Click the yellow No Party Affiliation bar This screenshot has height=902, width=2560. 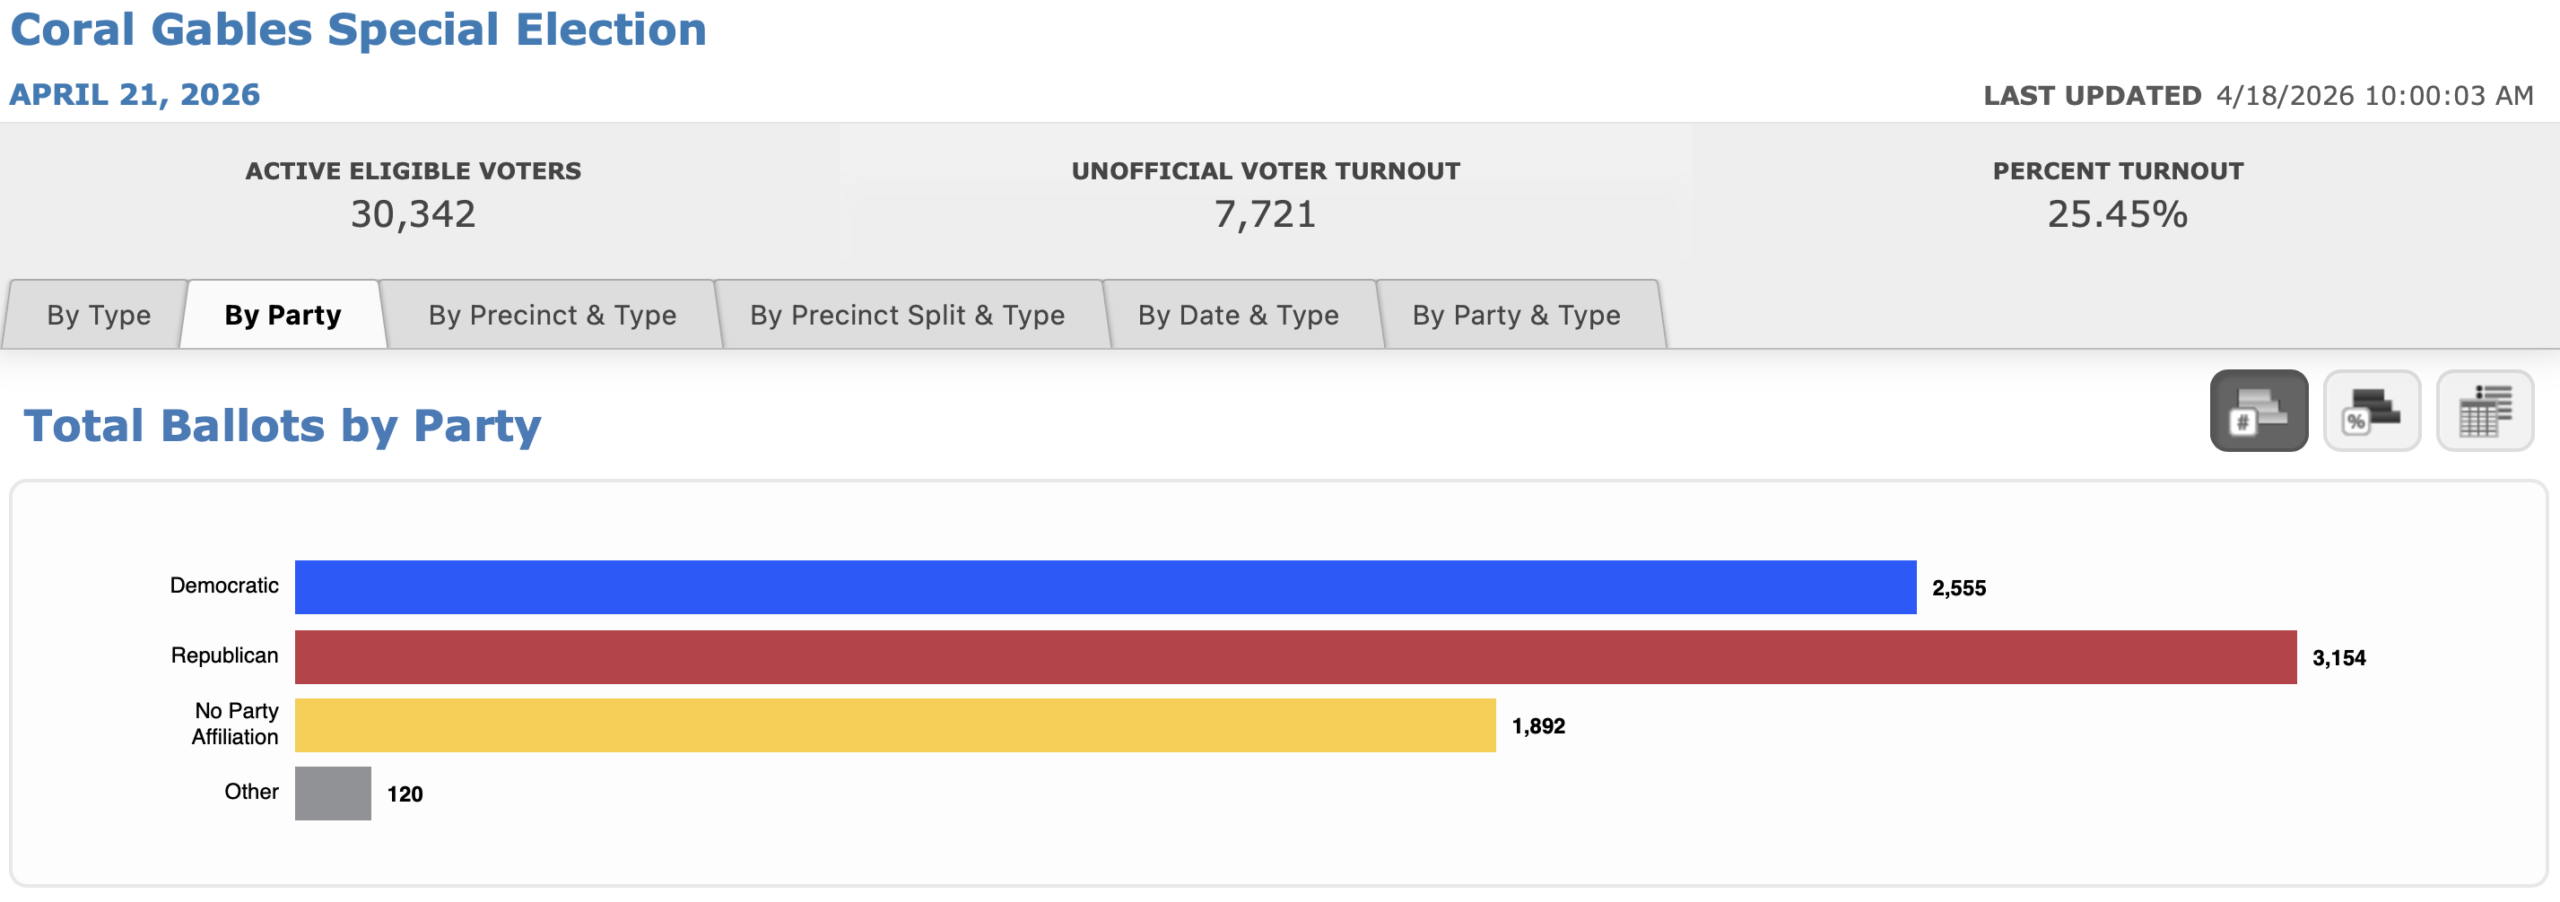[x=895, y=725]
